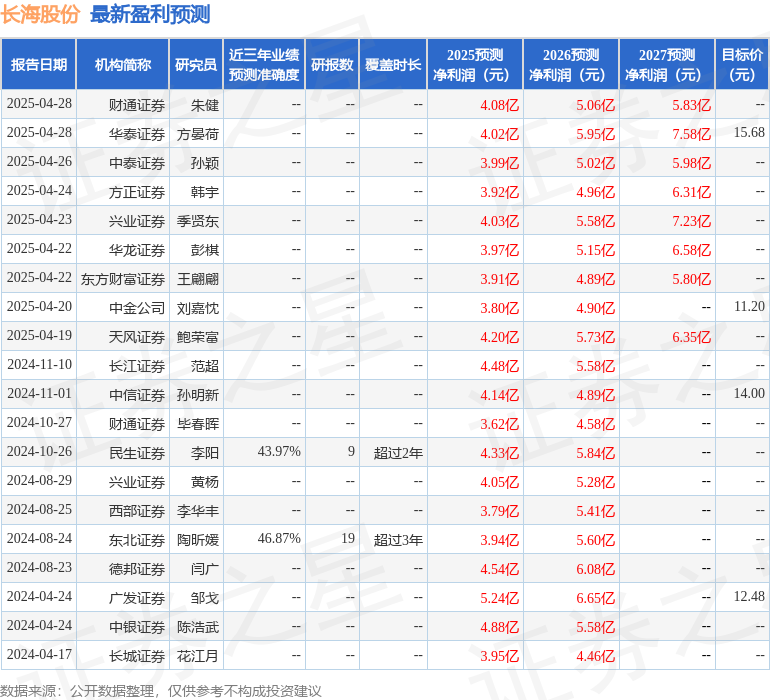Click researcher 陈浩武
Viewport: 770px width, 700px height.
[x=198, y=626]
